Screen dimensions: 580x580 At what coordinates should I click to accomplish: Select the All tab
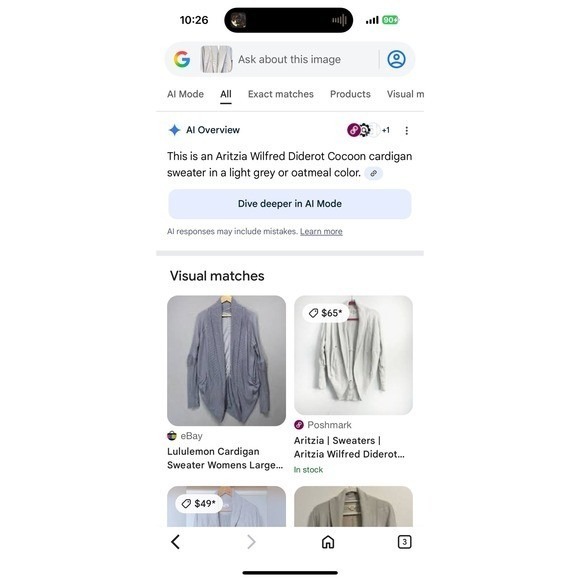click(x=226, y=94)
